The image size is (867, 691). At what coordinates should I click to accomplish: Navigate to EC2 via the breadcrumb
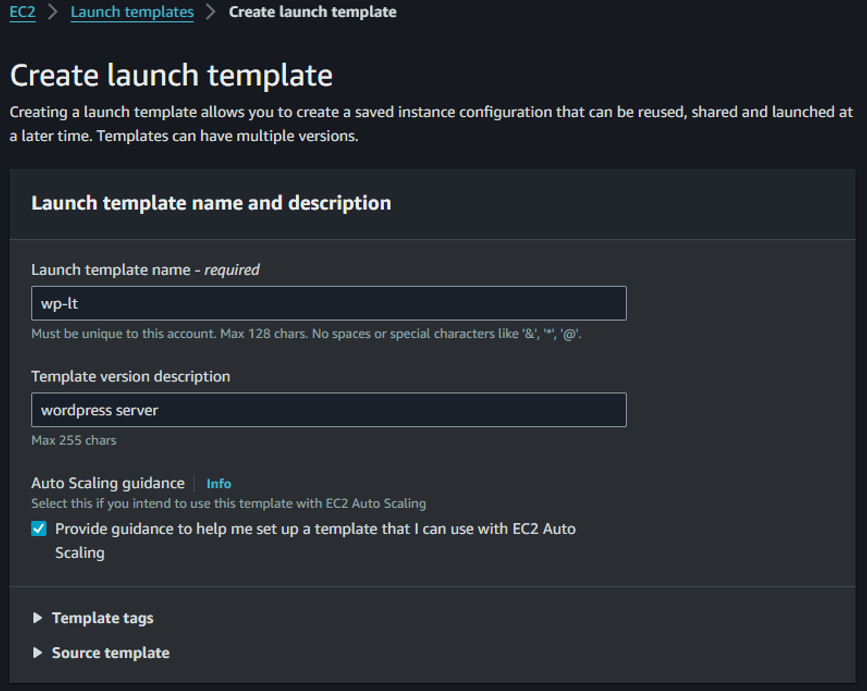point(21,12)
